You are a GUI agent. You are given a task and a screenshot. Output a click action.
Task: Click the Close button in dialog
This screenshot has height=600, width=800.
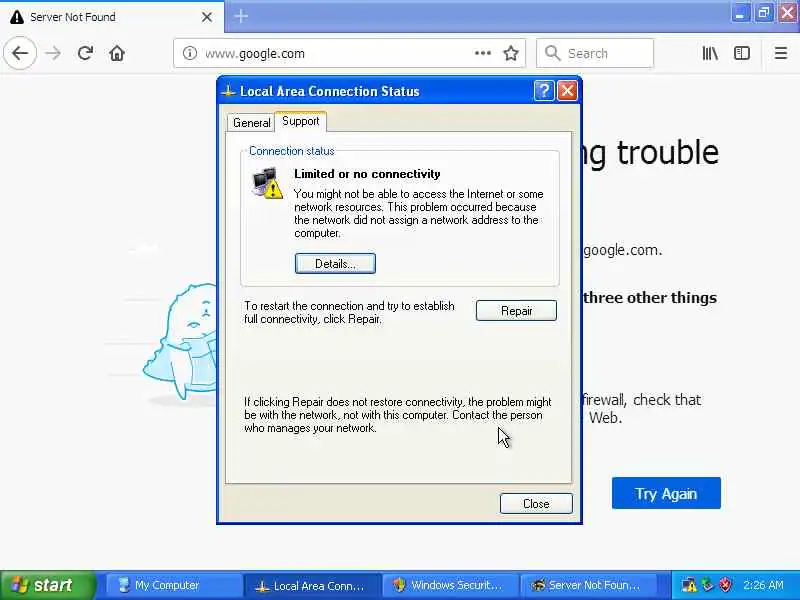[536, 504]
